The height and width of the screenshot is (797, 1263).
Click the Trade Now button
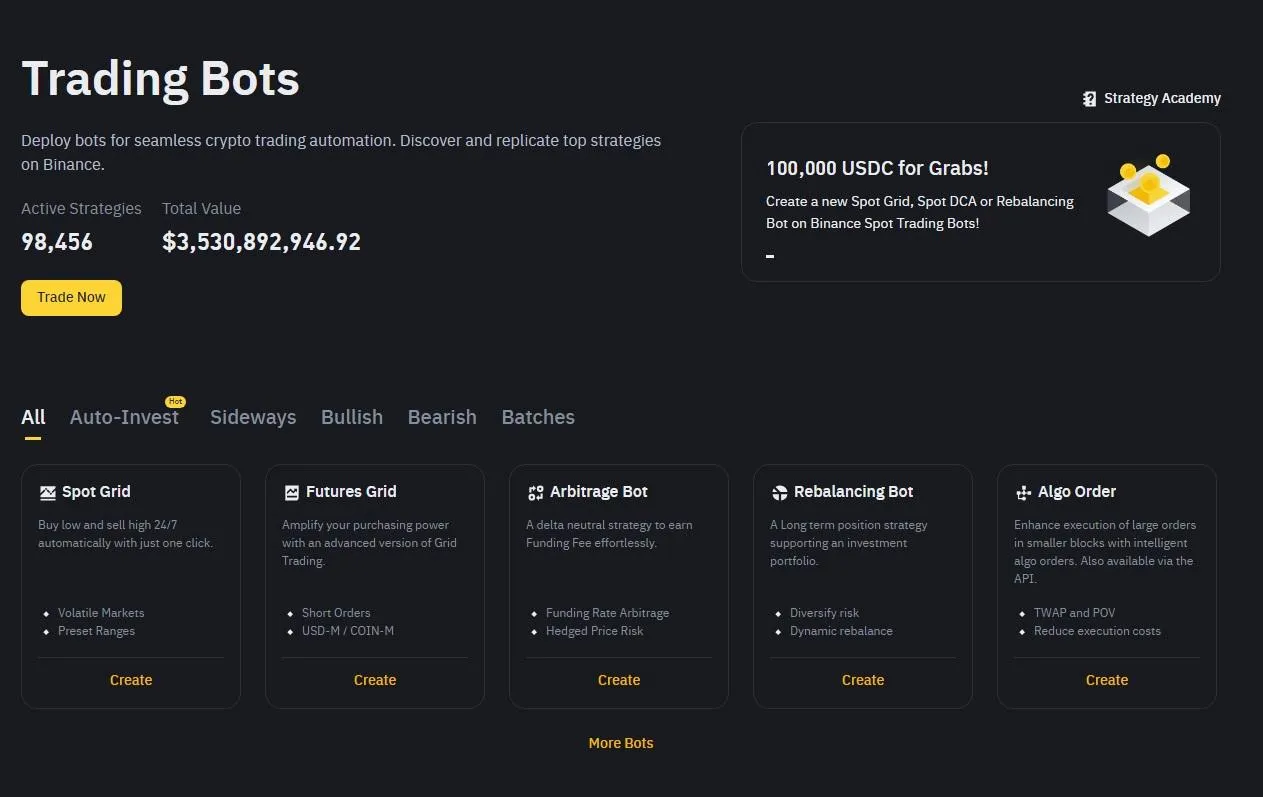click(x=71, y=297)
